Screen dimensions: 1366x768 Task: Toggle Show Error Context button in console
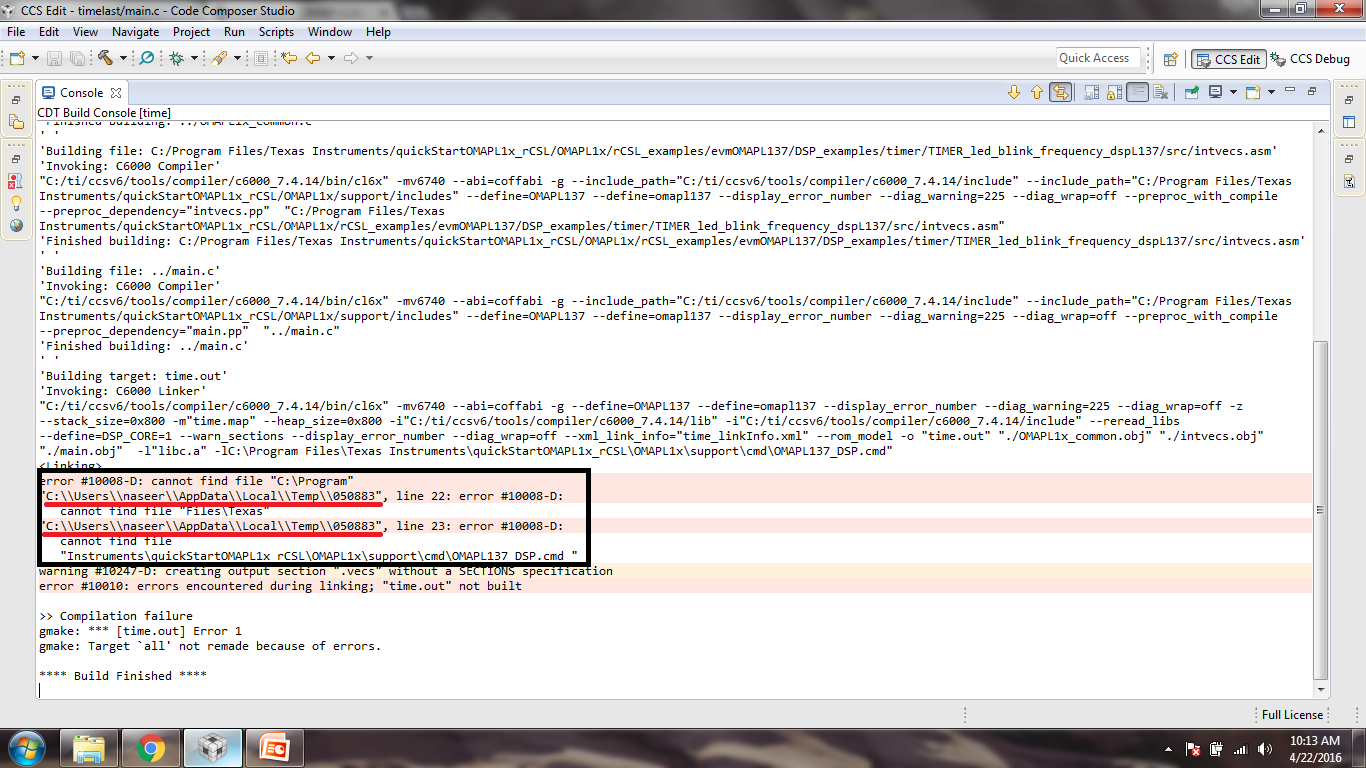coord(1061,93)
